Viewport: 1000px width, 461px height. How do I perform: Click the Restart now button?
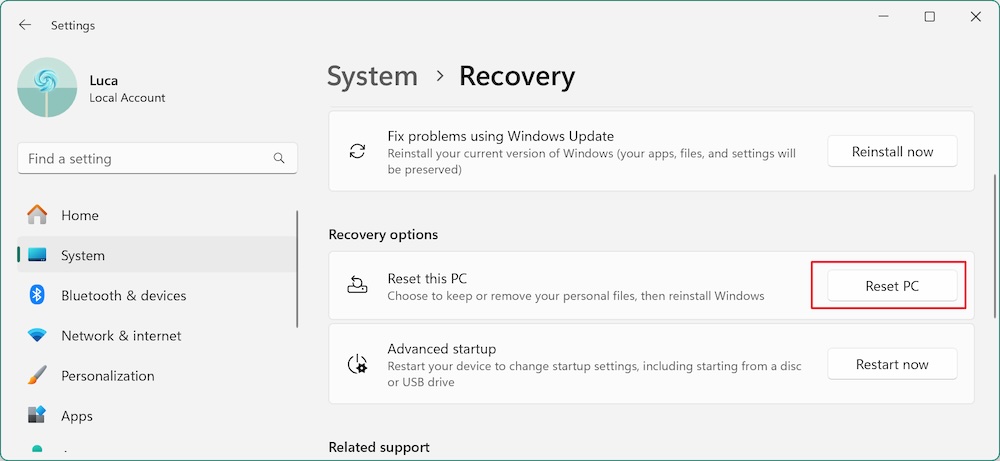tap(892, 365)
